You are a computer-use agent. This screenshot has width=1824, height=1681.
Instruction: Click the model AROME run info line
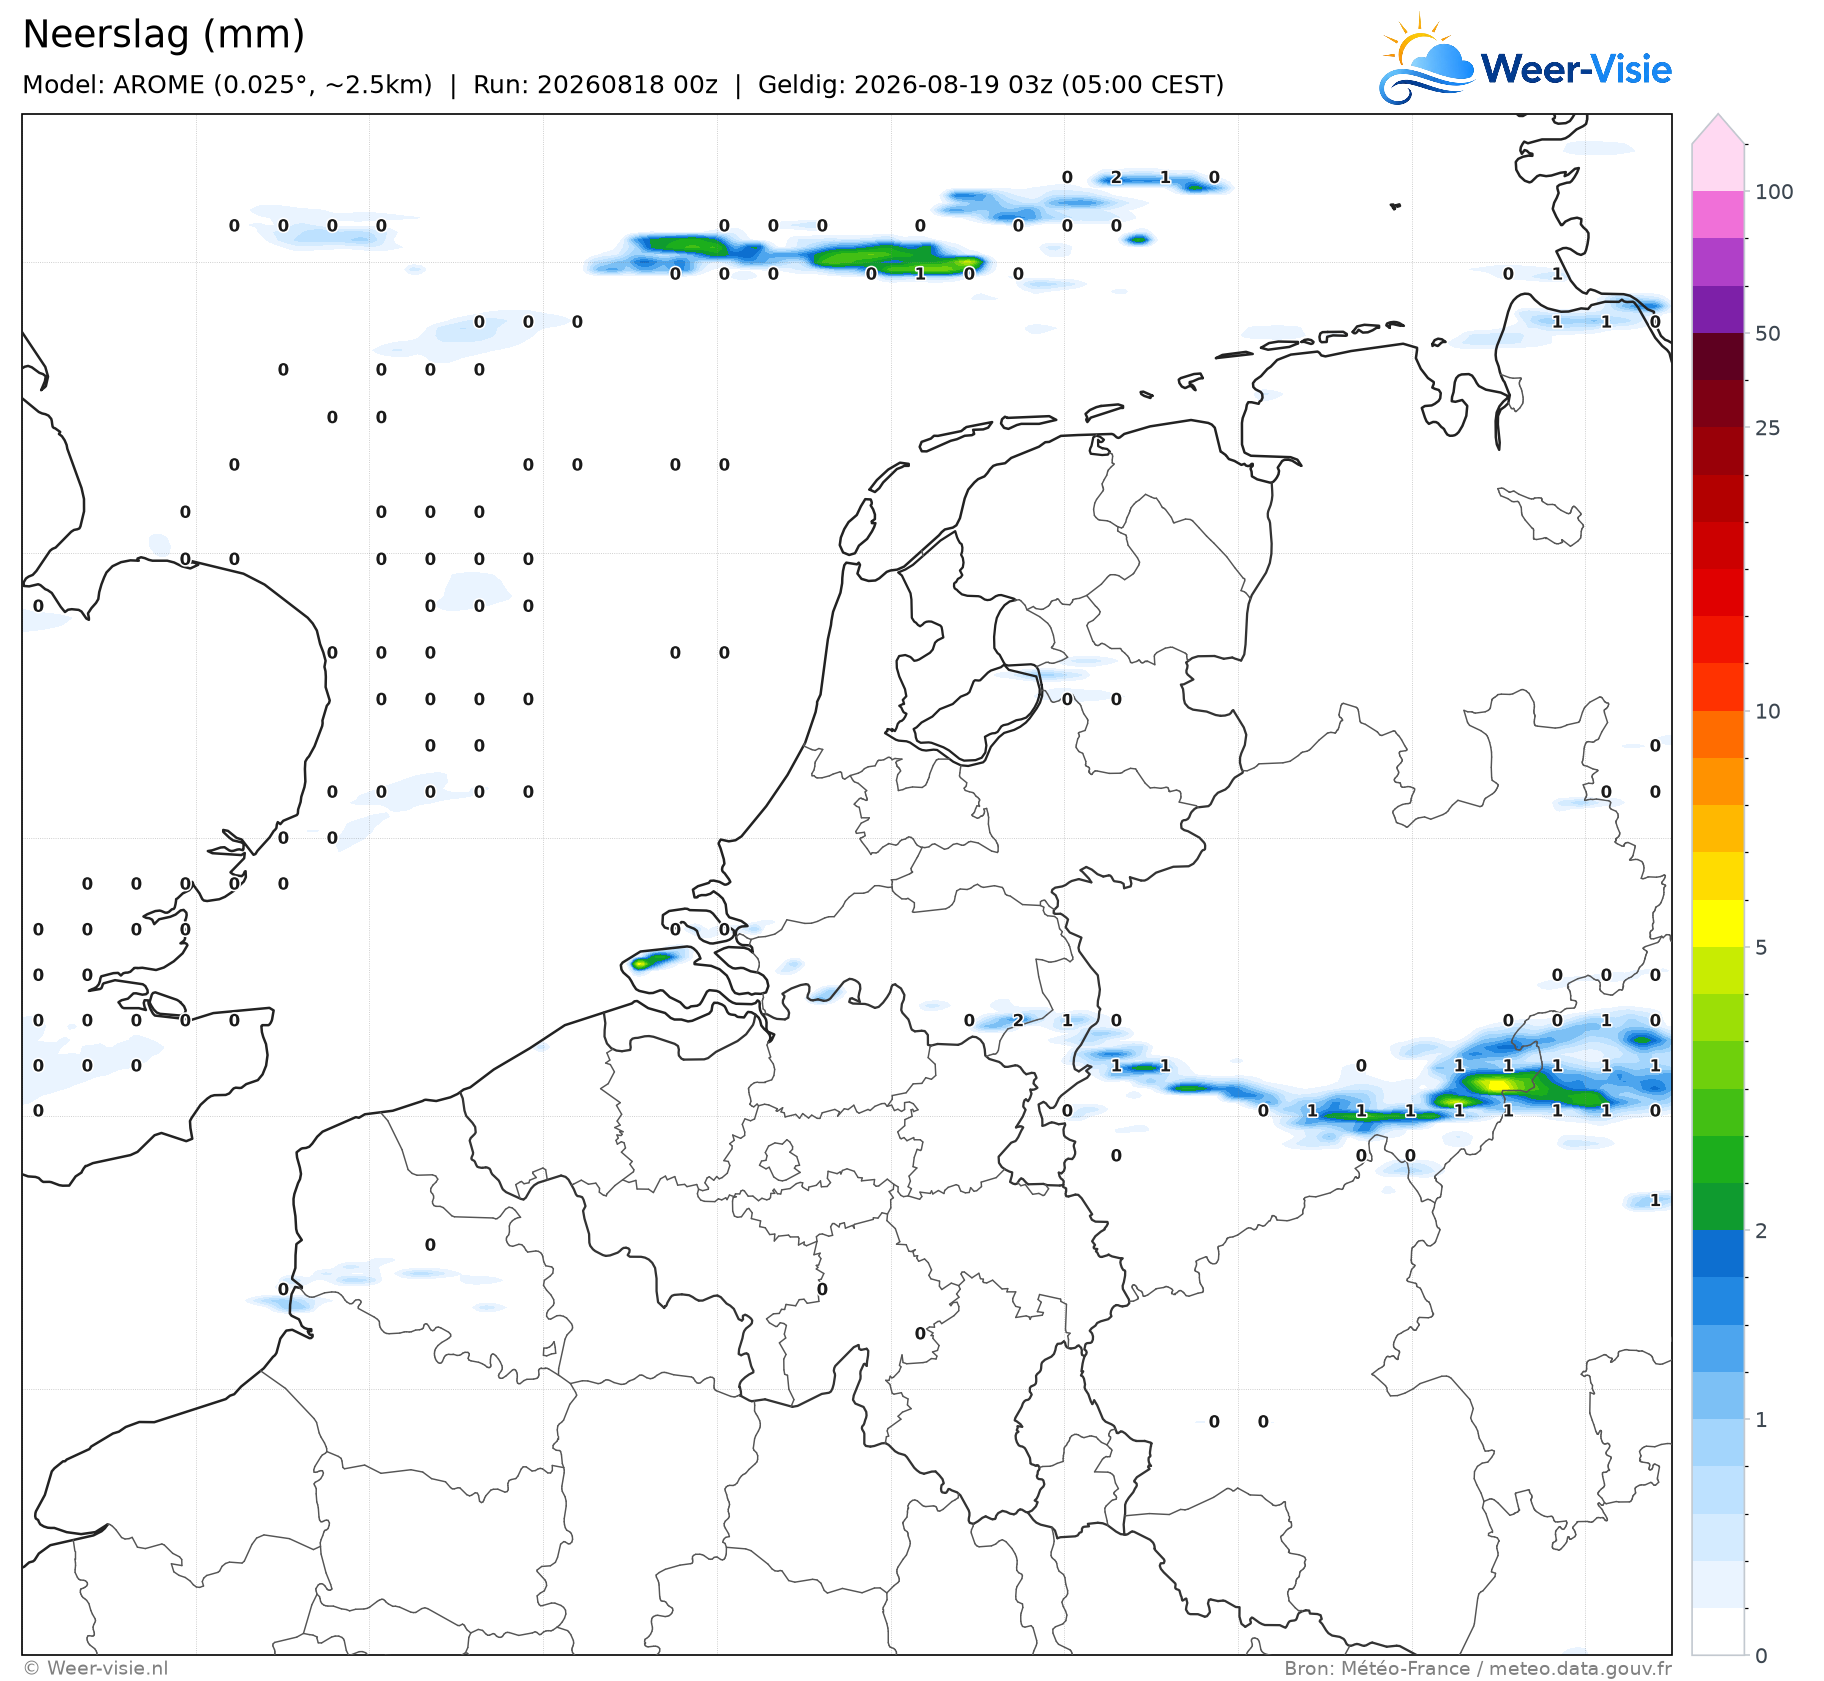(x=623, y=84)
